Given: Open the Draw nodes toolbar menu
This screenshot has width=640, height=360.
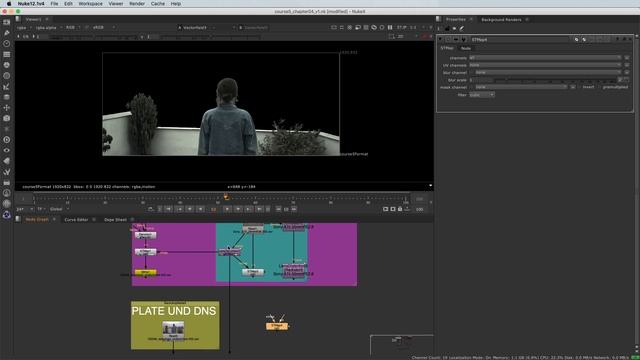Looking at the screenshot, I should point(7,33).
